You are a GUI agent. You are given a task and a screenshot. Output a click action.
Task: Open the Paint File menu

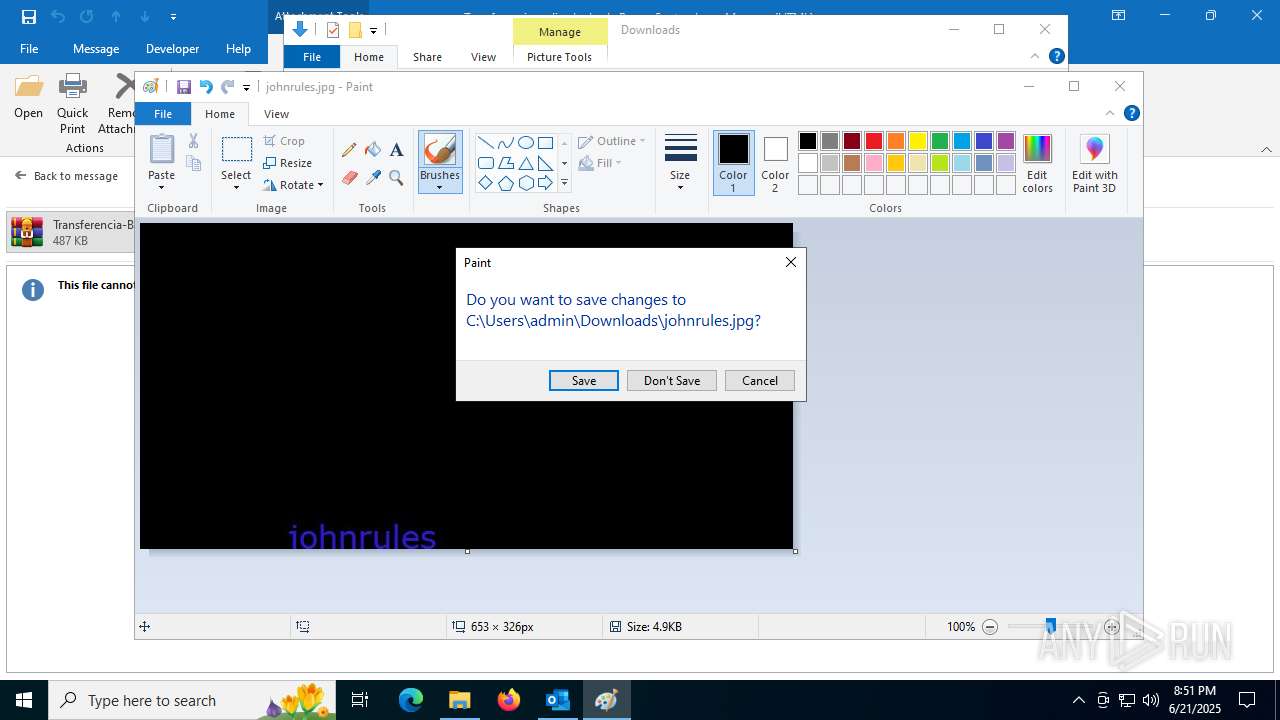(163, 114)
